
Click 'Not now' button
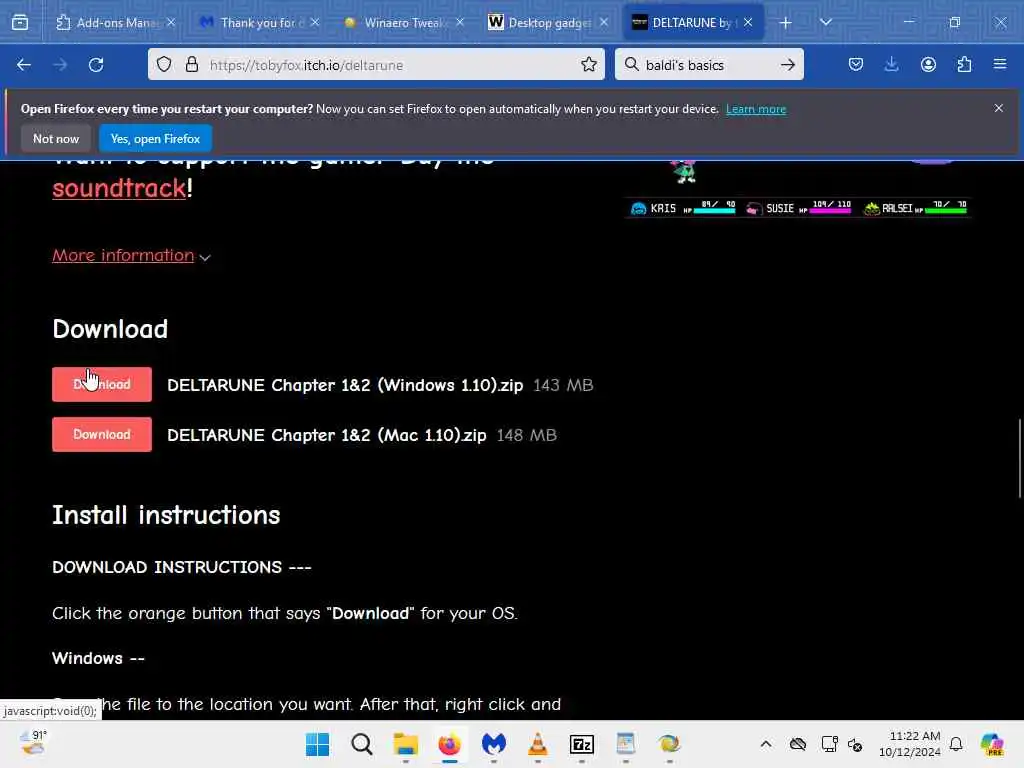(x=56, y=138)
